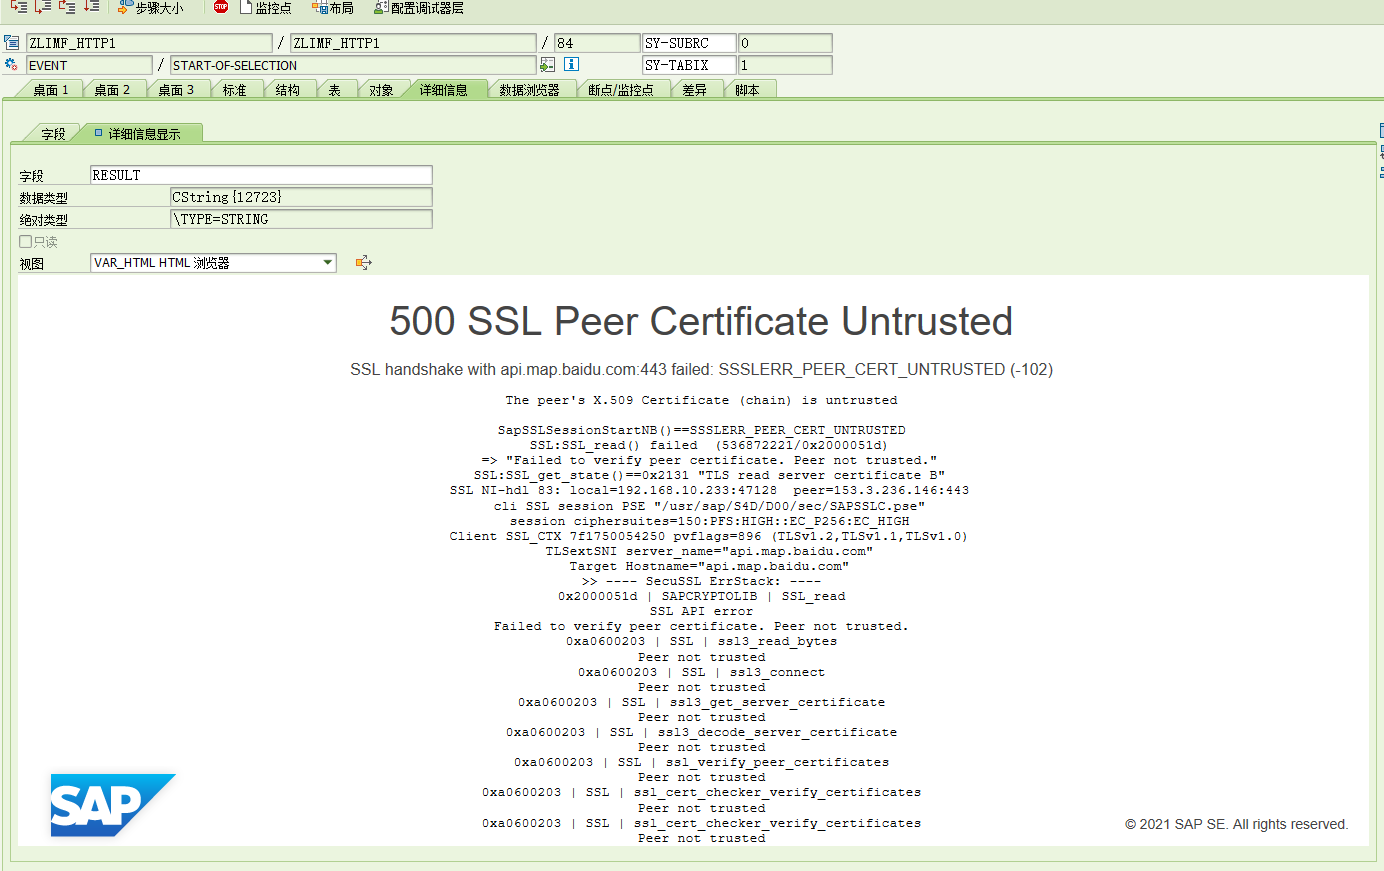Click the "Client SSL_CTX 7f1750054250" line

click(x=709, y=536)
